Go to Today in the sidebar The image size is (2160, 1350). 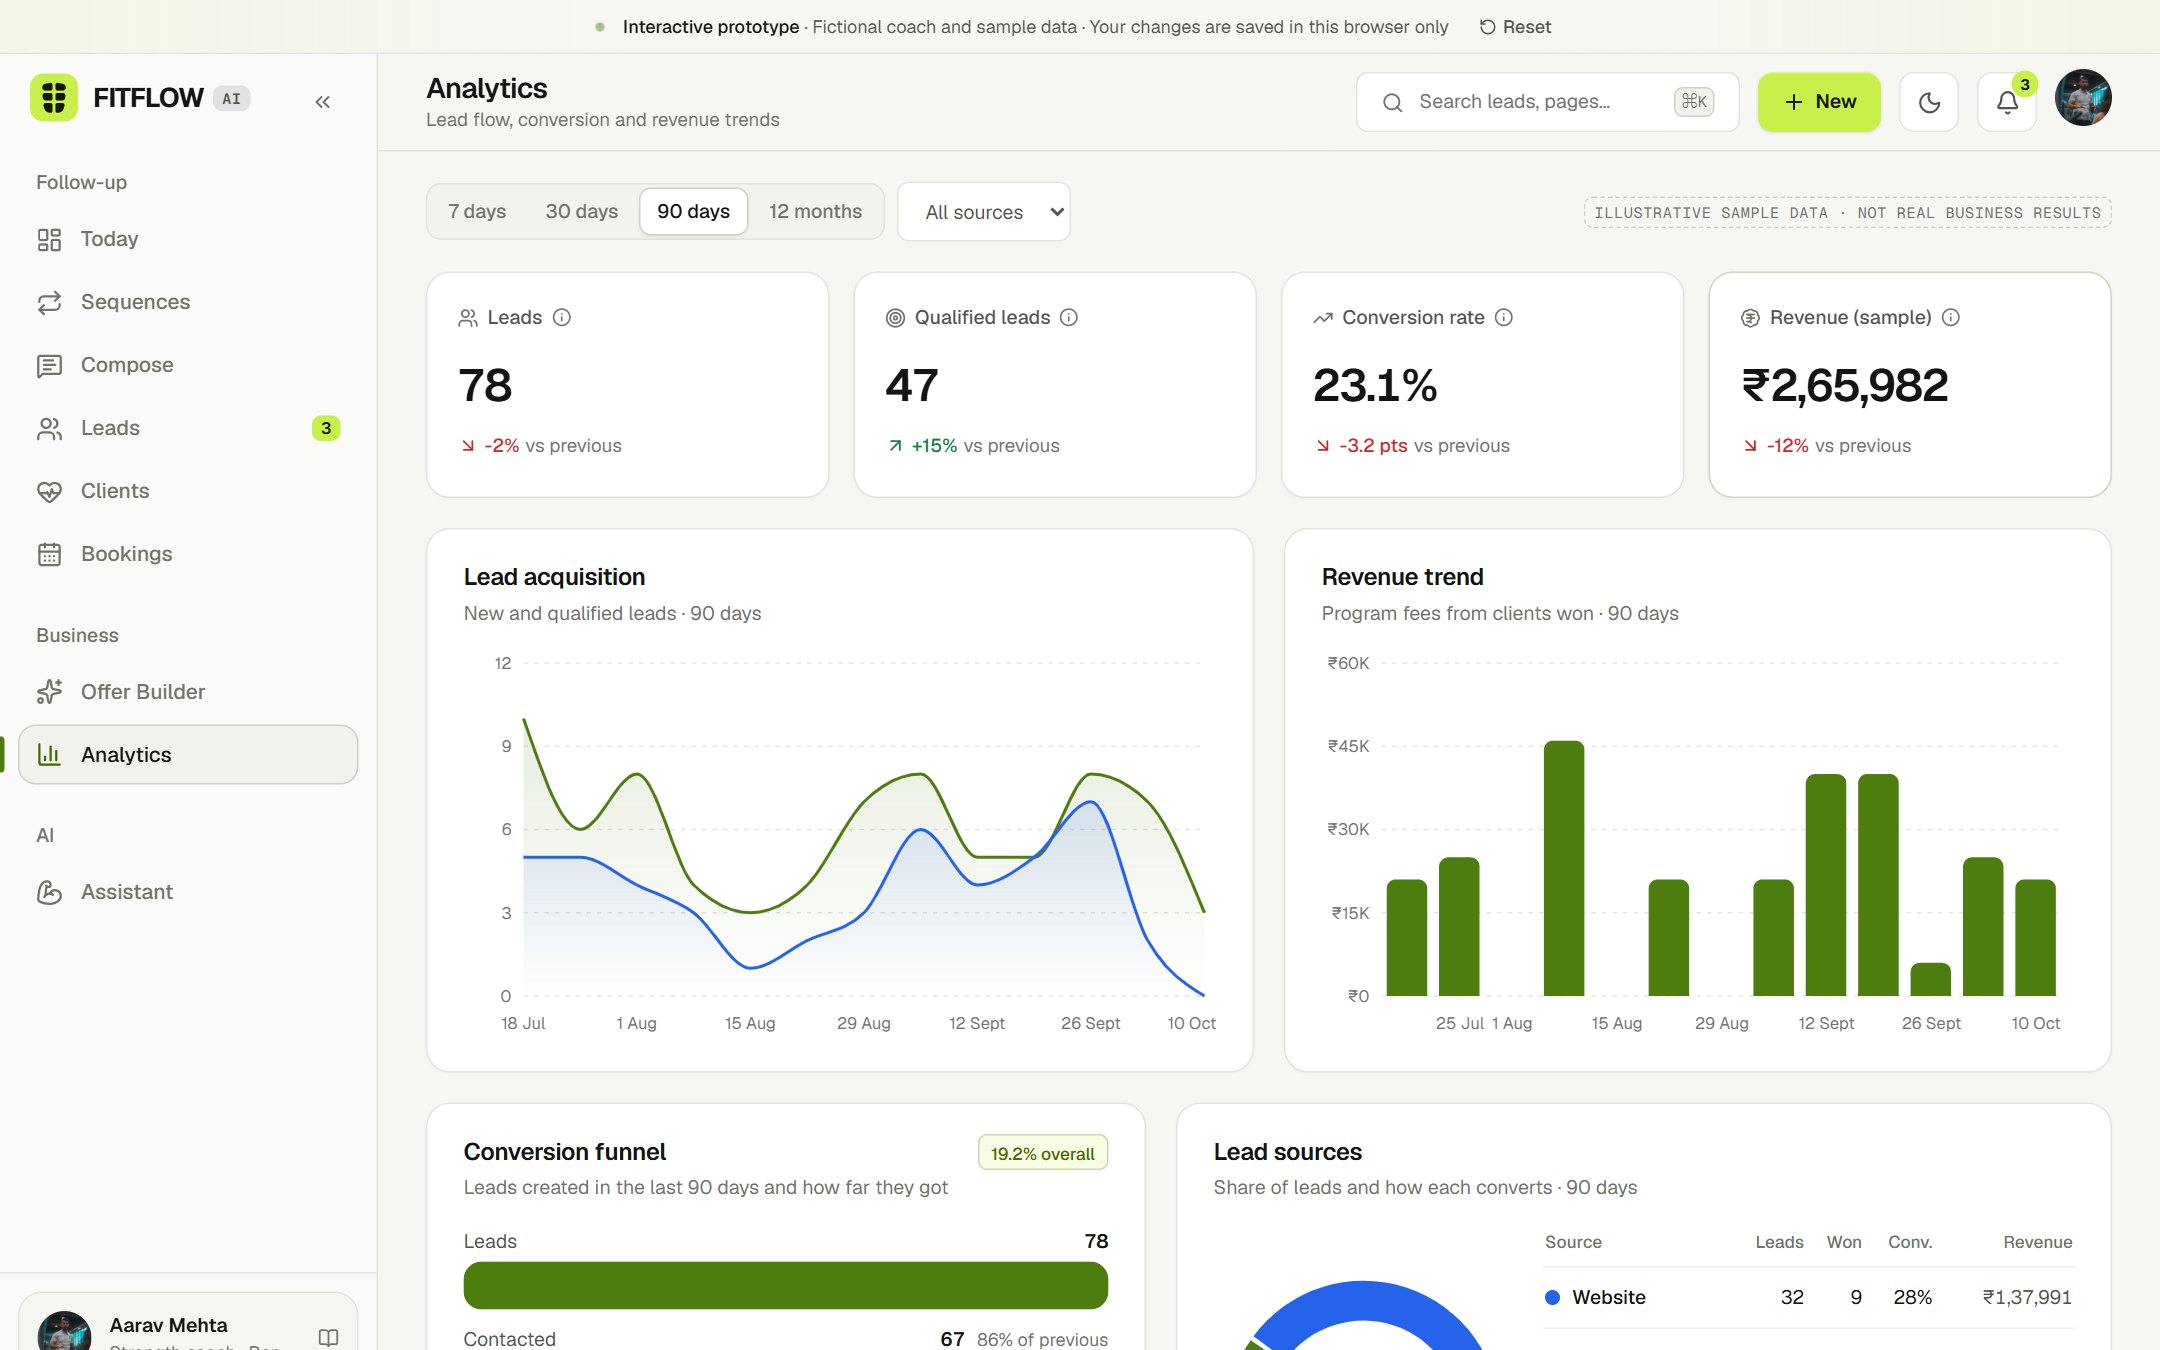[x=188, y=239]
